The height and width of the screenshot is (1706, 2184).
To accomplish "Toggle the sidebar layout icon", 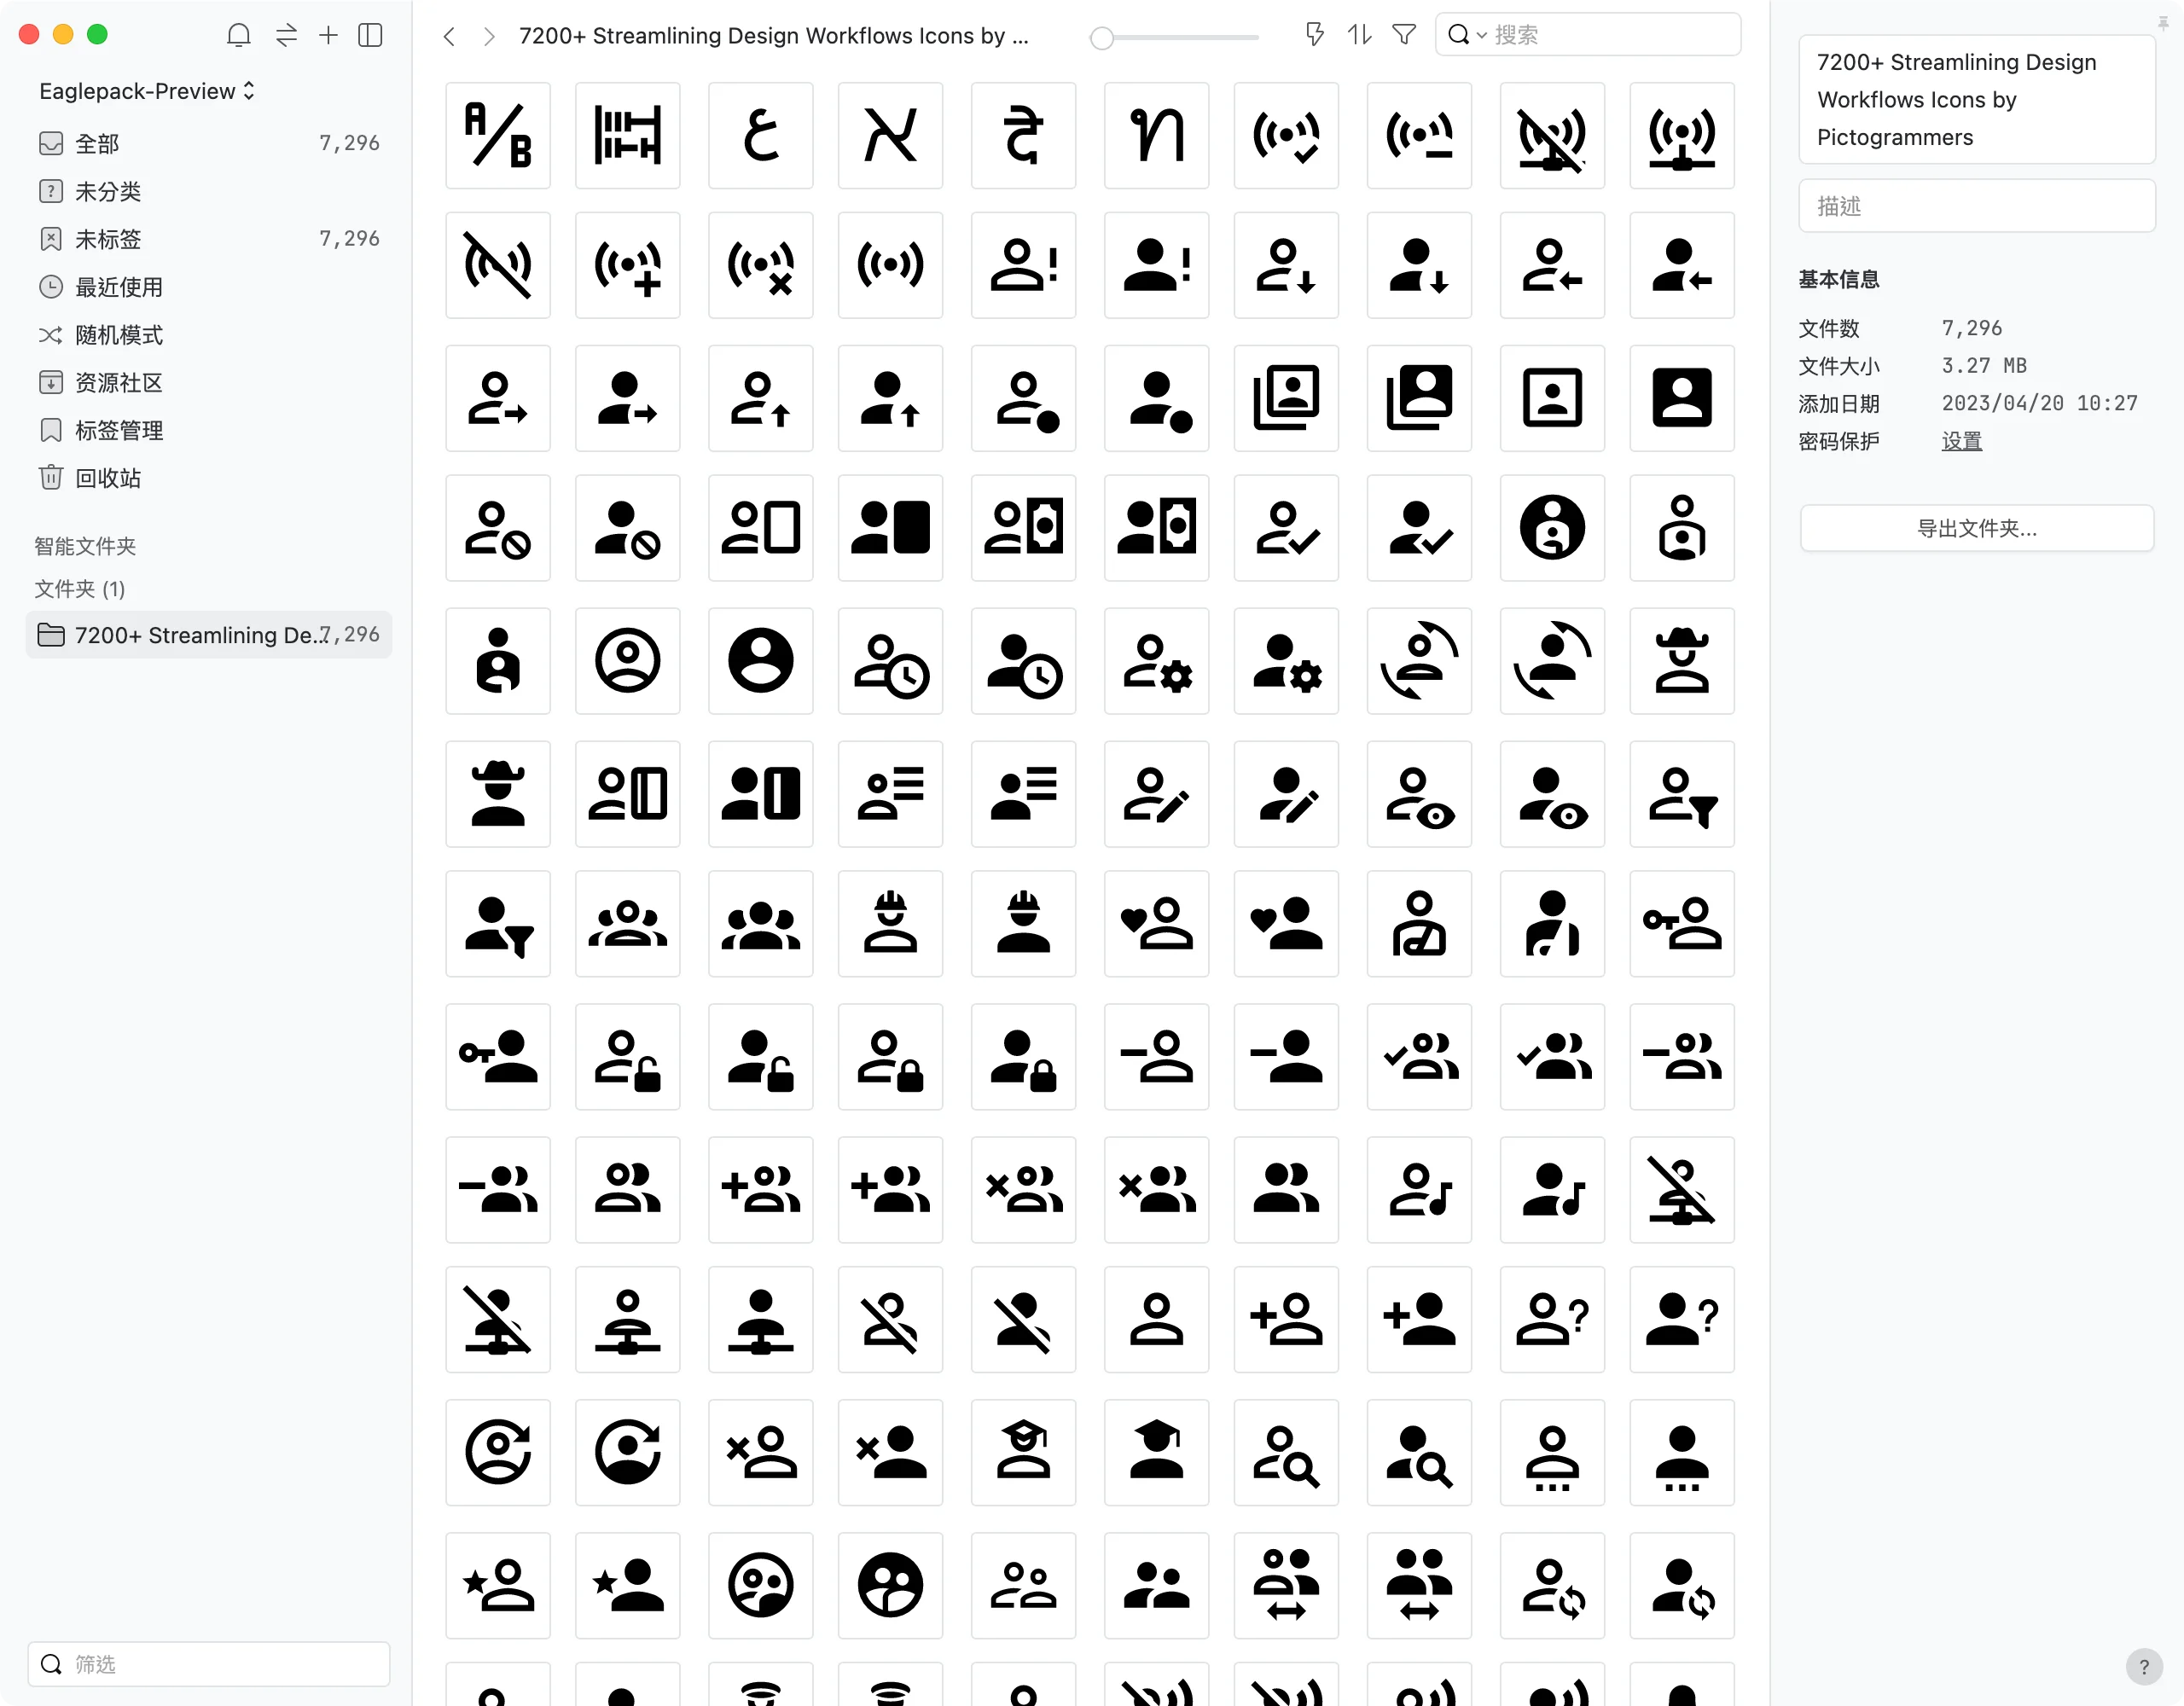I will tap(370, 35).
